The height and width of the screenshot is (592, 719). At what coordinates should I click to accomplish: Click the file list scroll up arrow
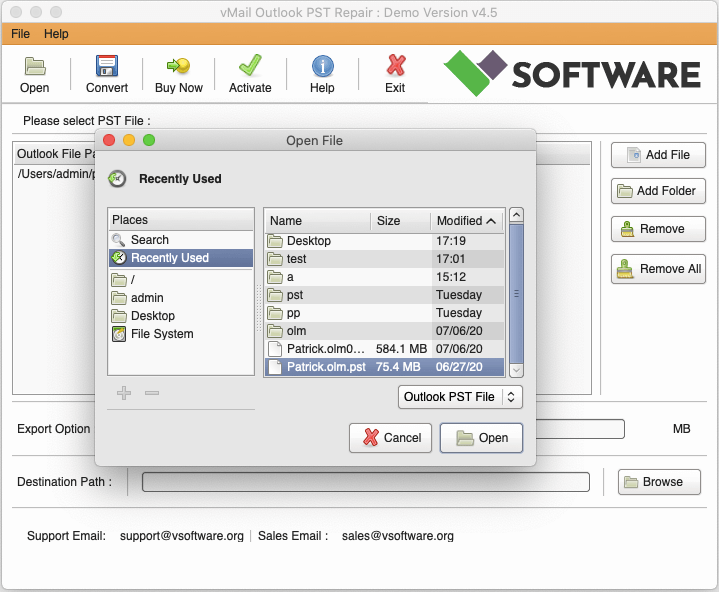click(x=516, y=215)
